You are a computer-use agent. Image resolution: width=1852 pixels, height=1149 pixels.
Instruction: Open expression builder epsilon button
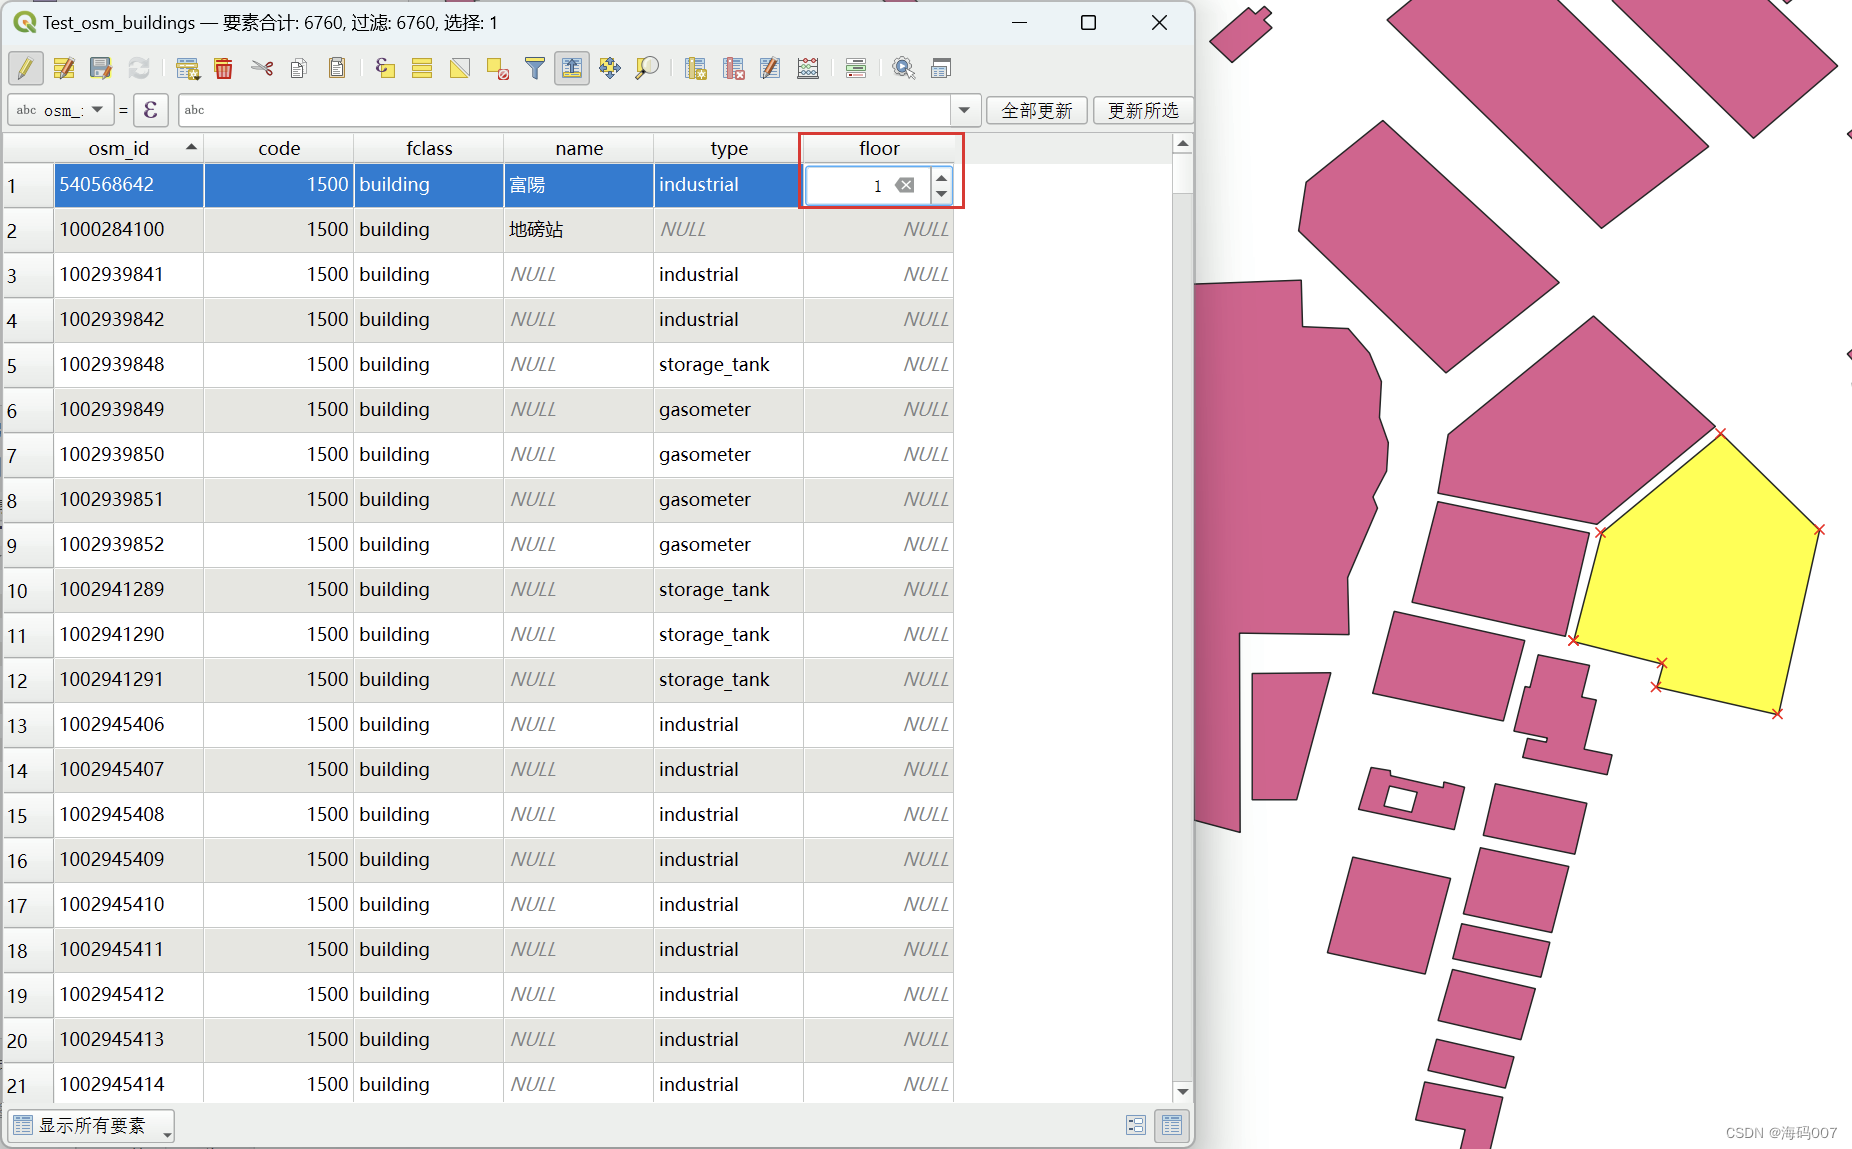(150, 110)
